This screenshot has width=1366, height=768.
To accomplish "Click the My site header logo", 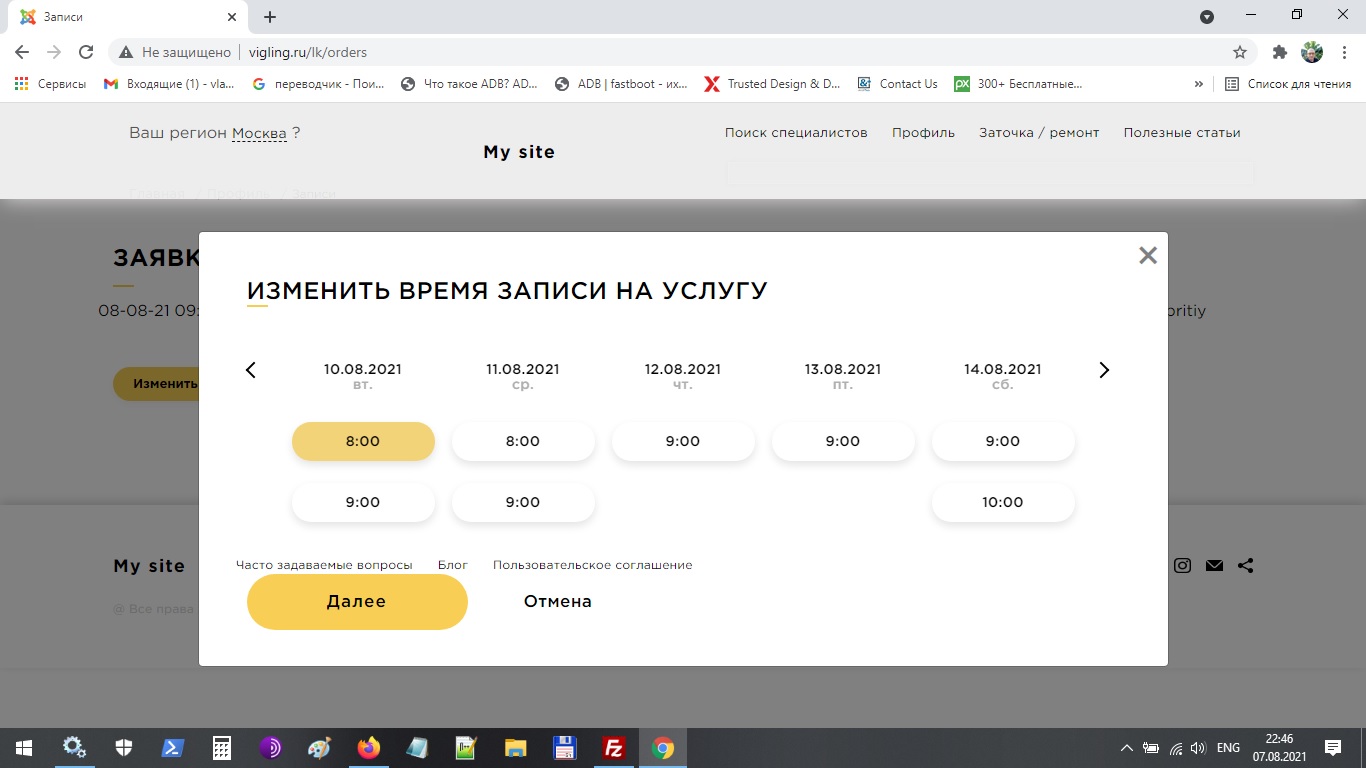I will coord(519,152).
